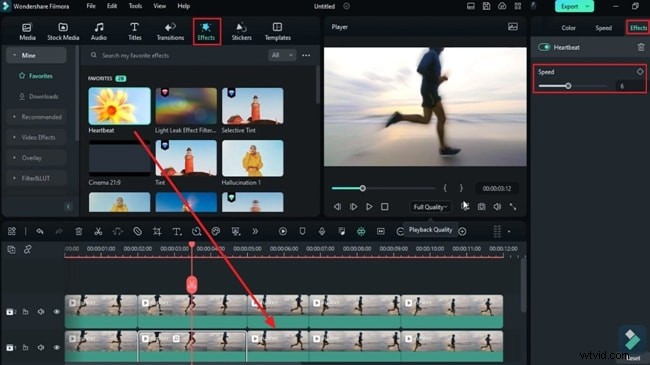Click the voiceover microphone icon in toolbar
This screenshot has width=650, height=365.
coord(322,231)
